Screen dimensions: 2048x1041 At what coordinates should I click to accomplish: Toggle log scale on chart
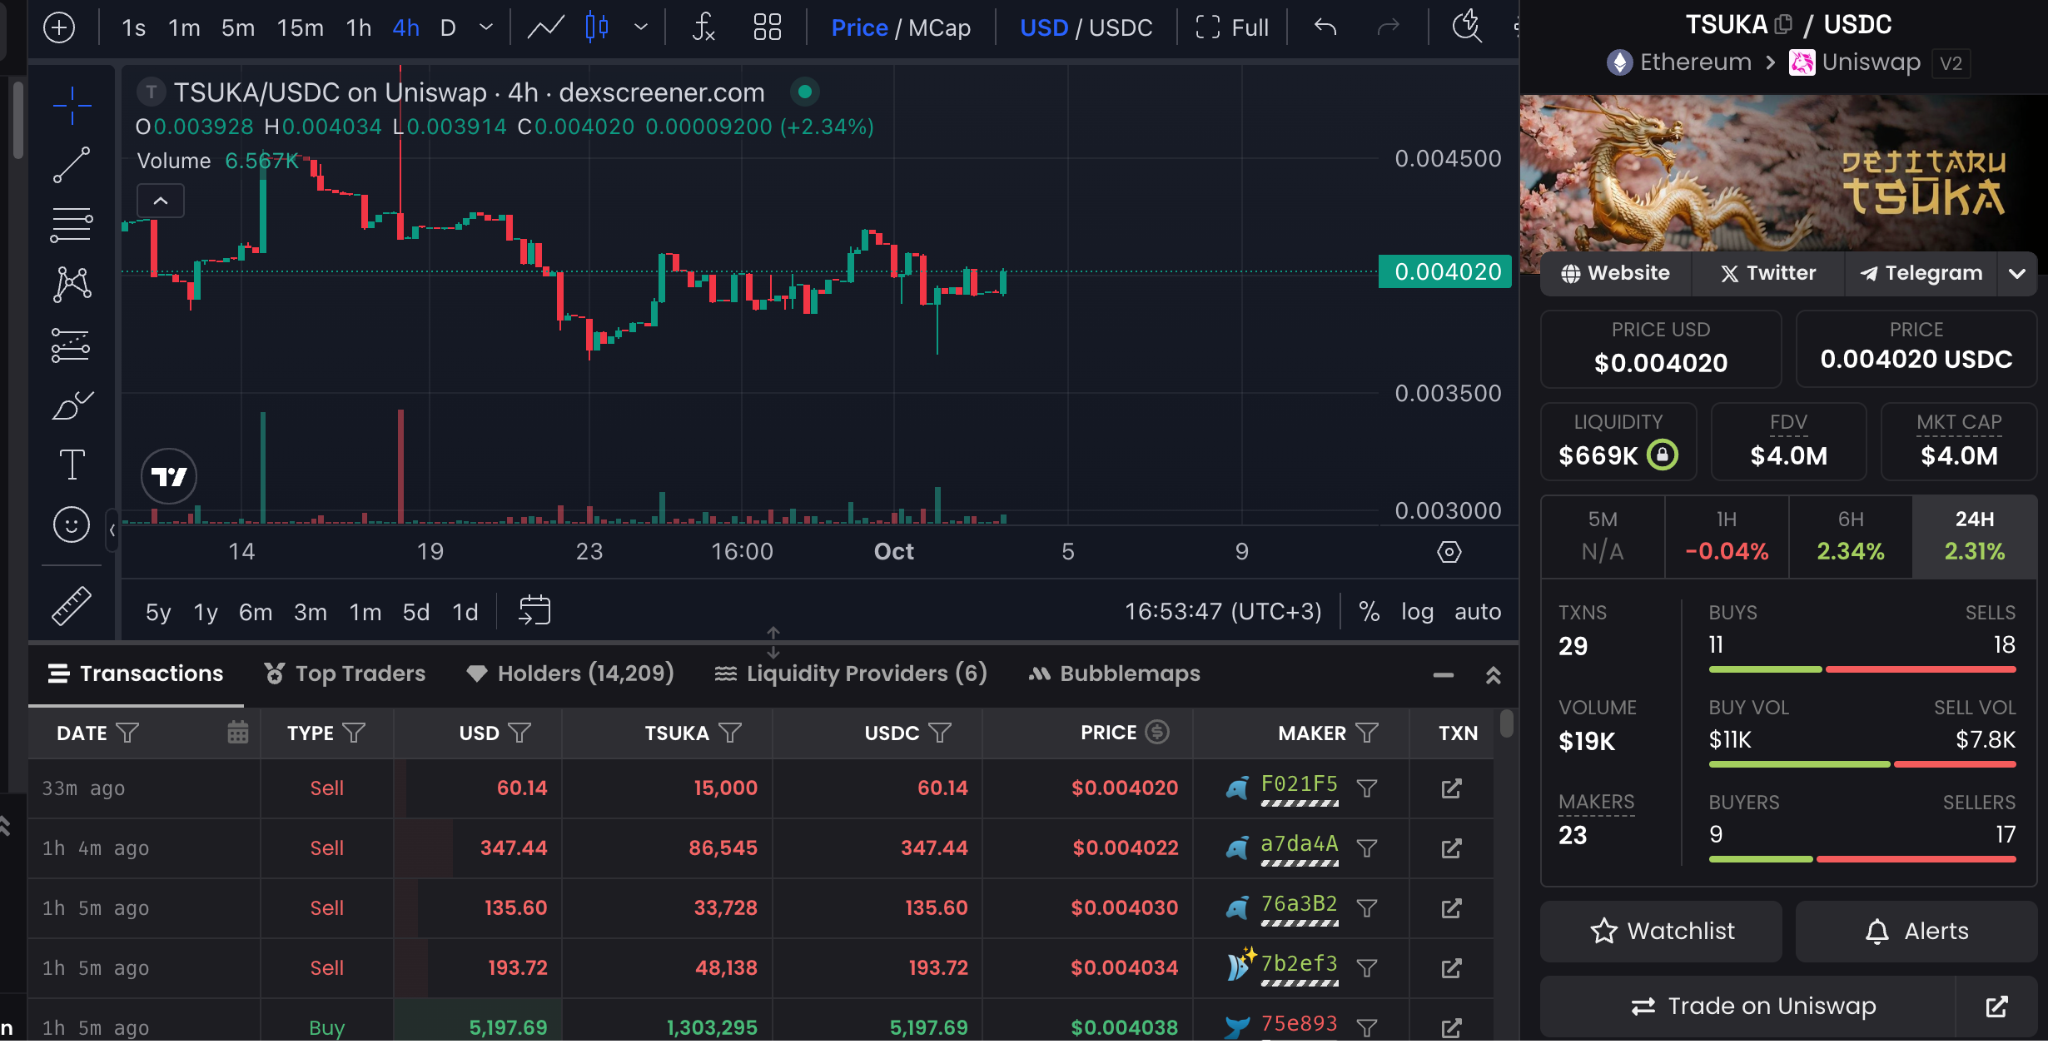pyautogui.click(x=1417, y=612)
